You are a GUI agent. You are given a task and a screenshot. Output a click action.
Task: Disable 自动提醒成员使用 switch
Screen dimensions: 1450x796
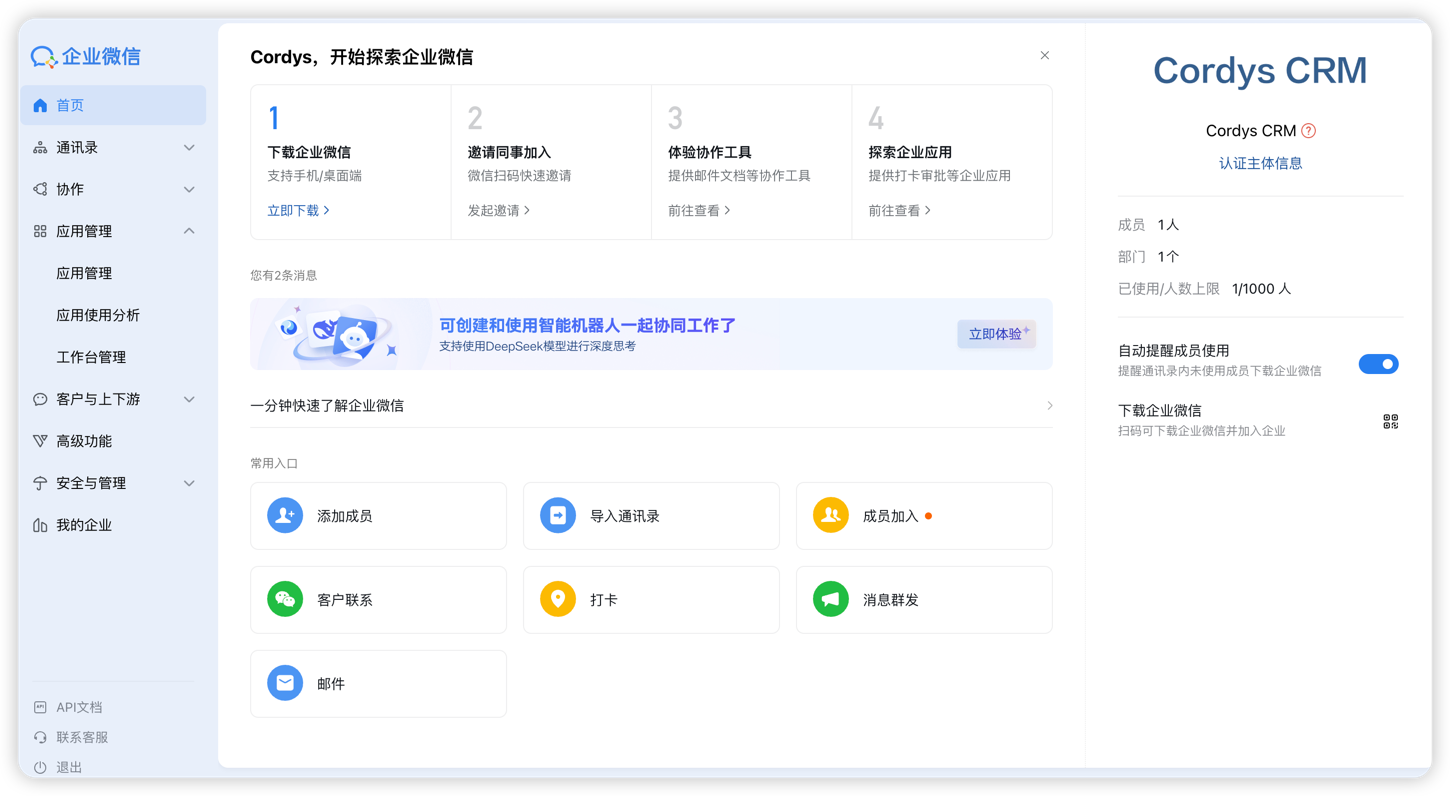click(x=1379, y=364)
